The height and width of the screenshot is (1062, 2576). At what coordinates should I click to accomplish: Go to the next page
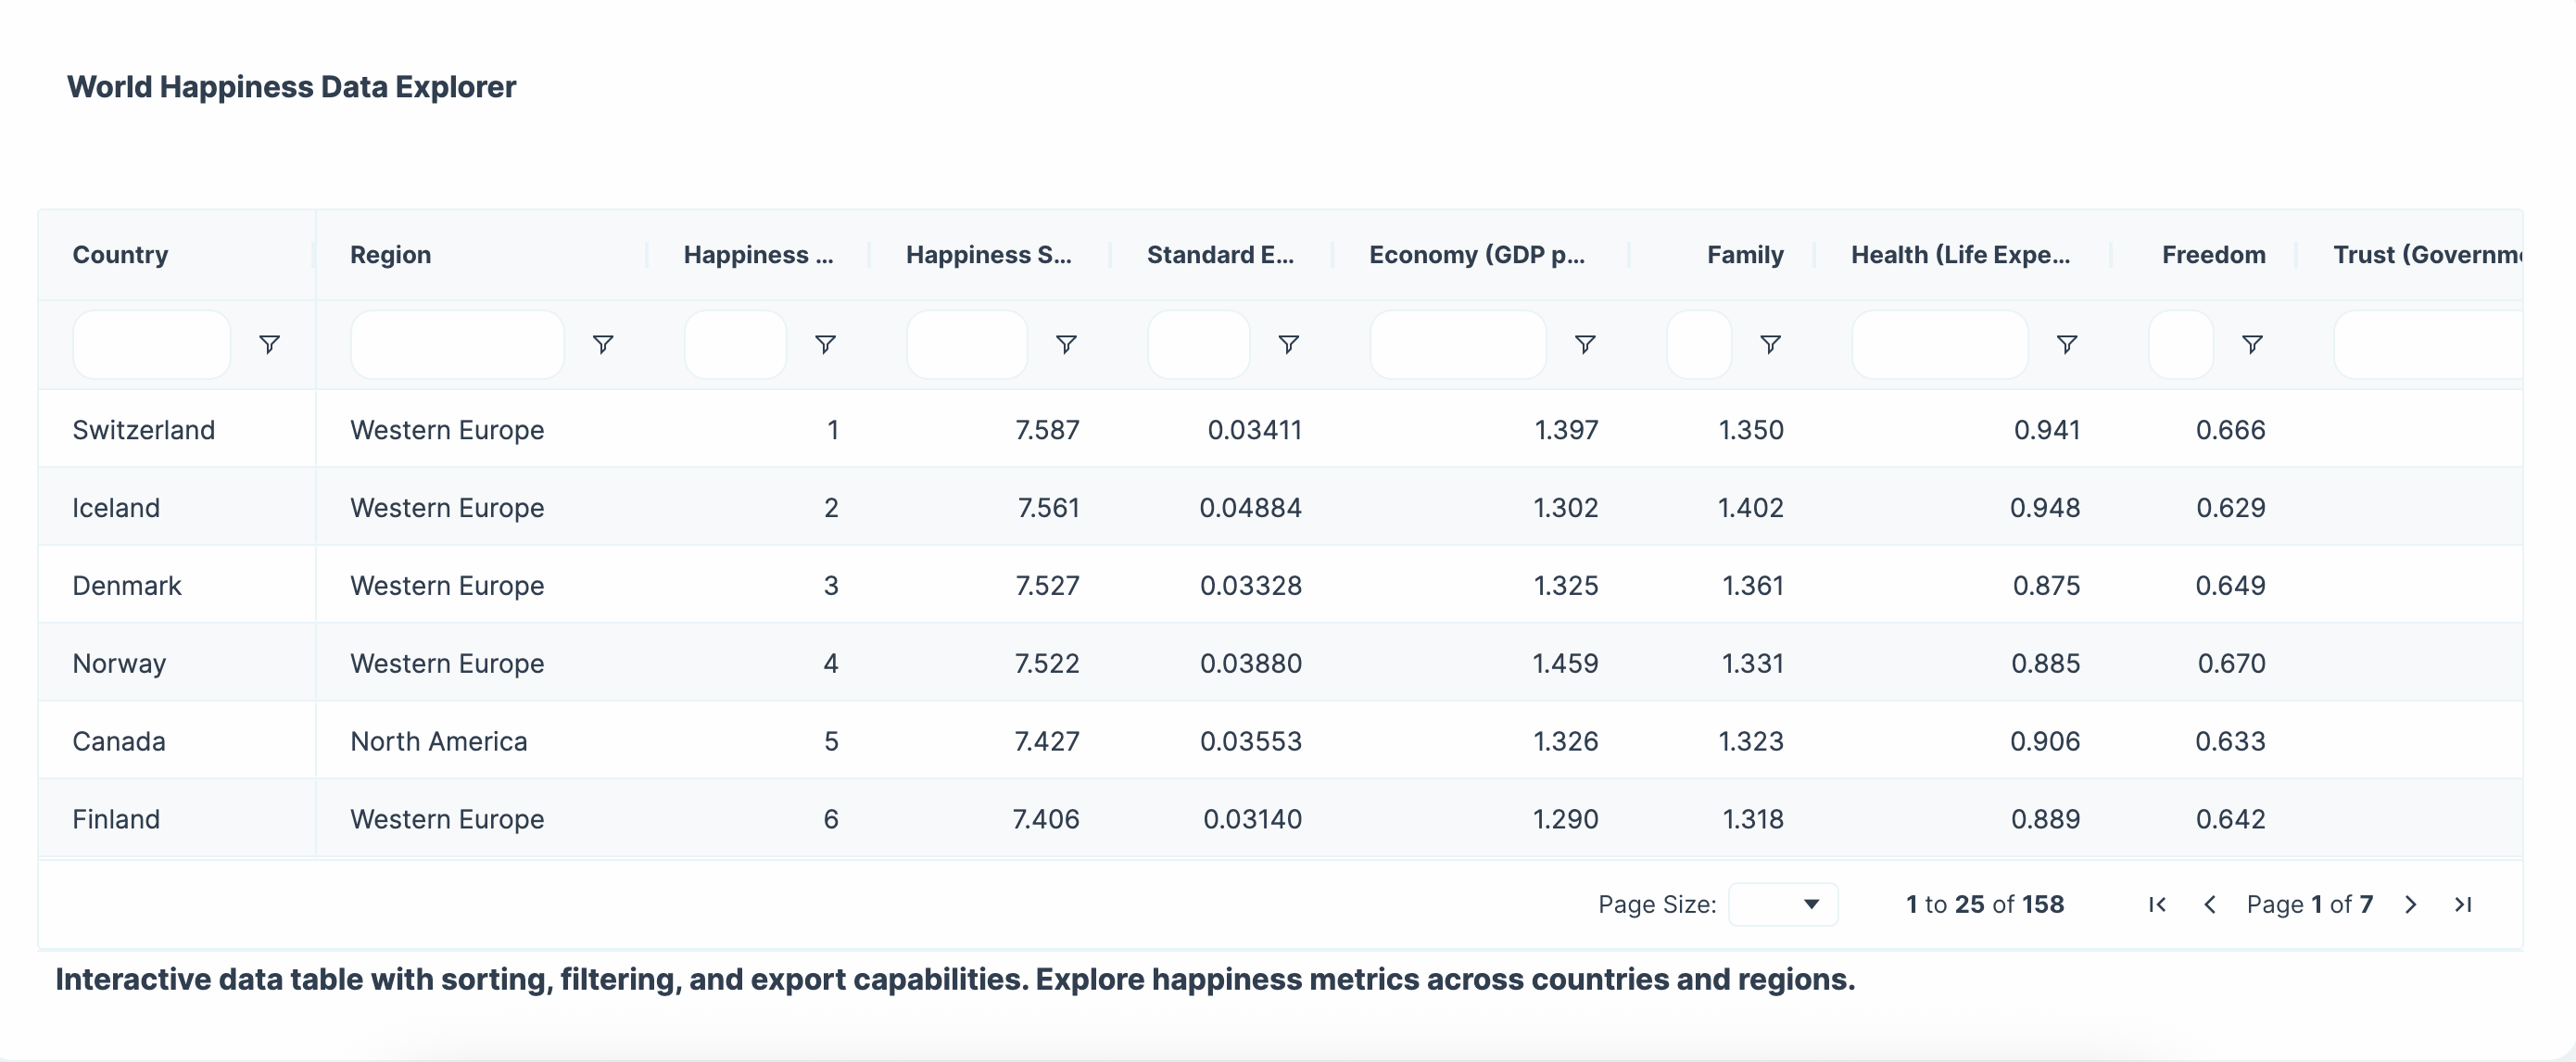pyautogui.click(x=2411, y=904)
